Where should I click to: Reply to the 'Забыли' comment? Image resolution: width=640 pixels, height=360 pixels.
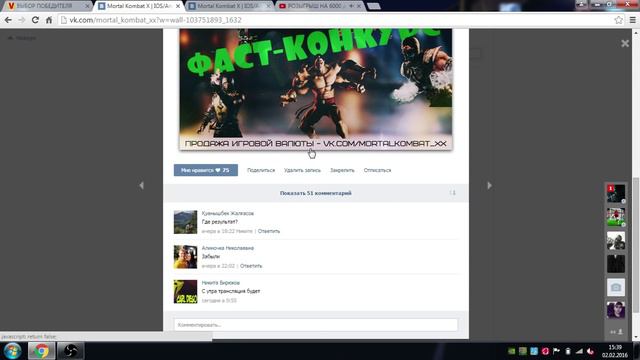point(251,266)
